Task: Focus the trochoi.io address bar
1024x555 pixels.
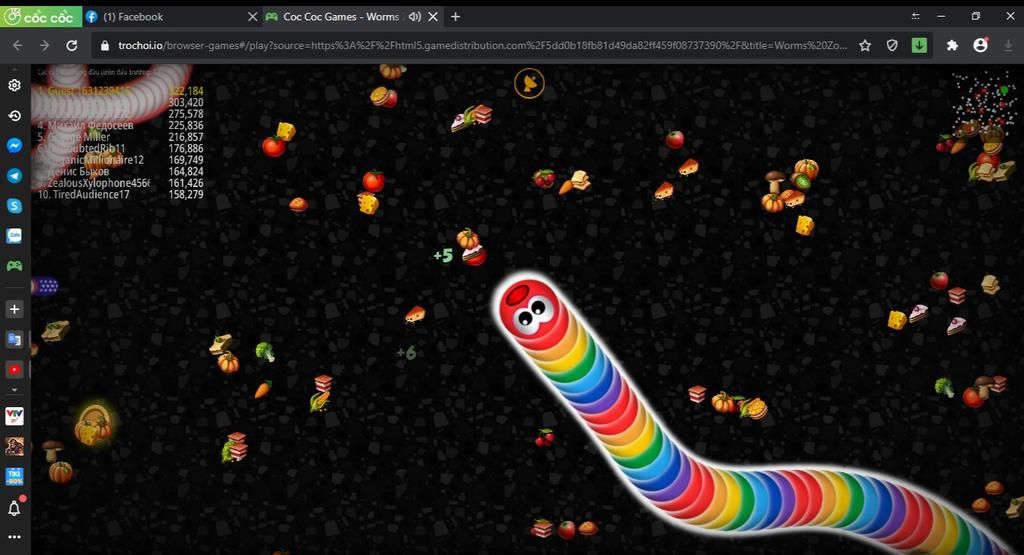Action: (x=482, y=45)
